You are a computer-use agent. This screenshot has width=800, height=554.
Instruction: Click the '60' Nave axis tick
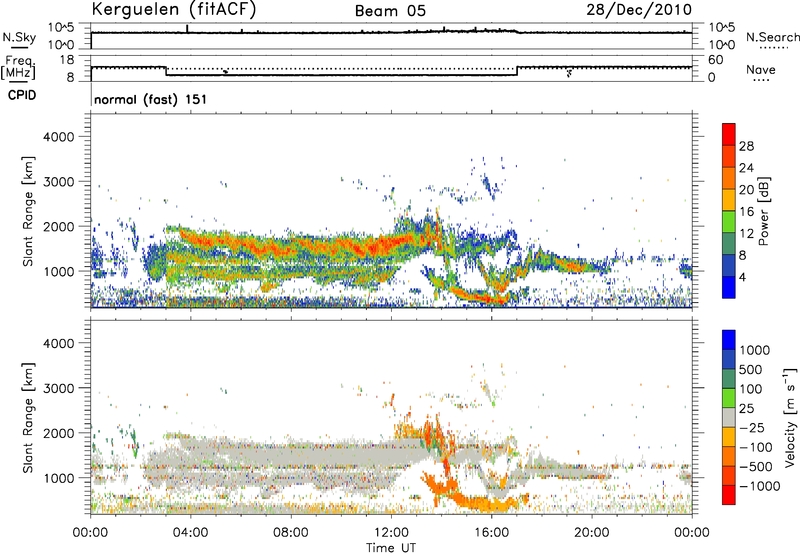click(715, 60)
